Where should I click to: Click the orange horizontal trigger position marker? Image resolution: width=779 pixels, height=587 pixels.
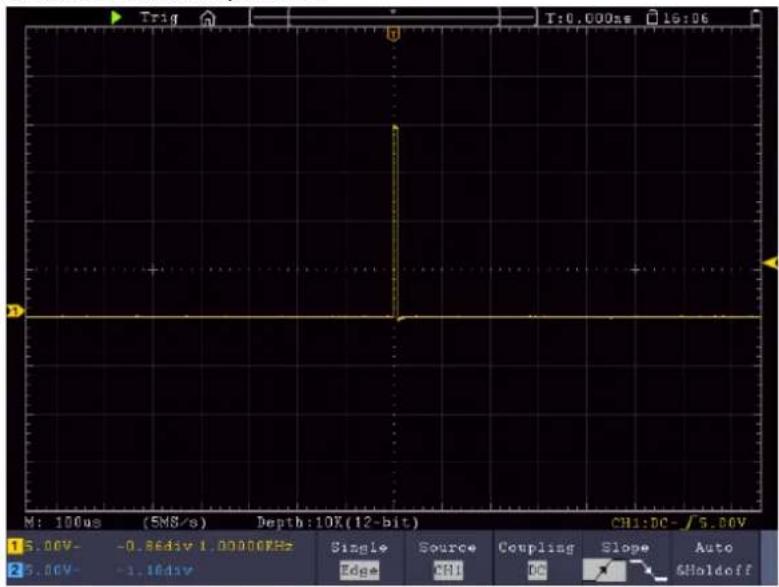point(393,34)
